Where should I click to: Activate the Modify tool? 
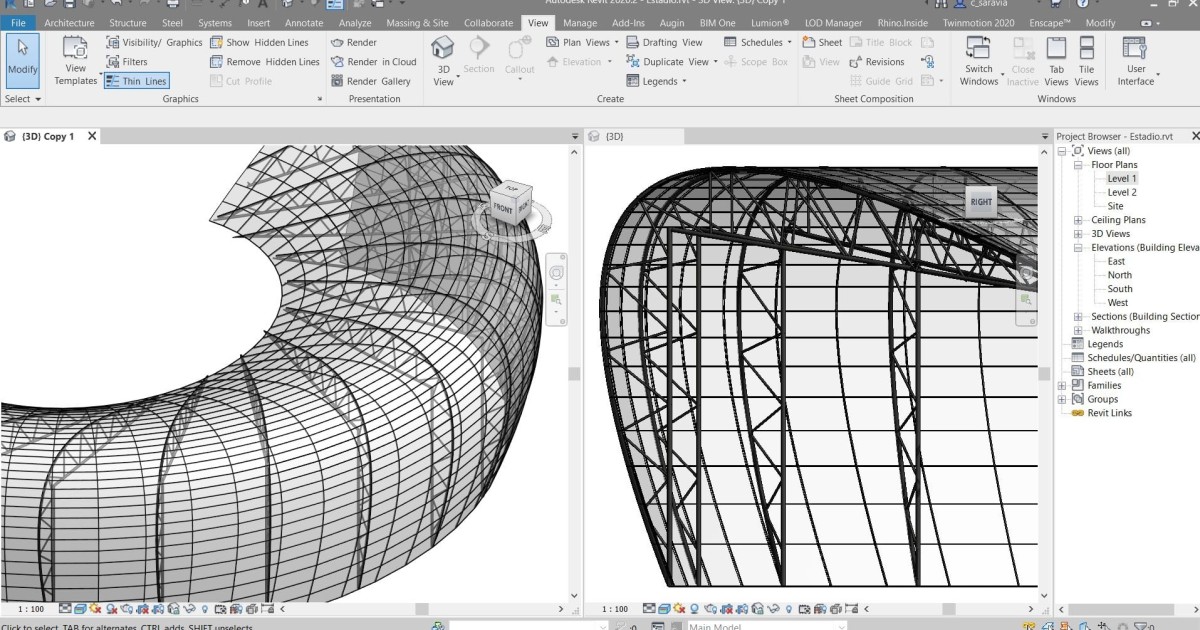point(22,57)
